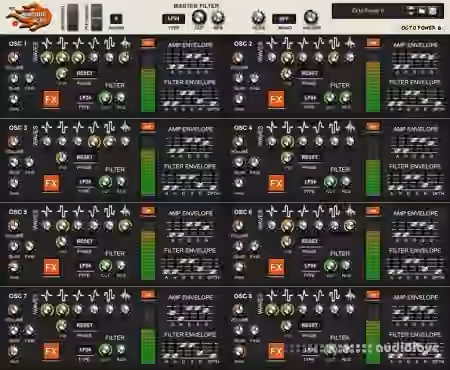Viewport: 450px width, 370px height.
Task: Select the sixth waveform icon in OSC 5
Action: pos(125,211)
